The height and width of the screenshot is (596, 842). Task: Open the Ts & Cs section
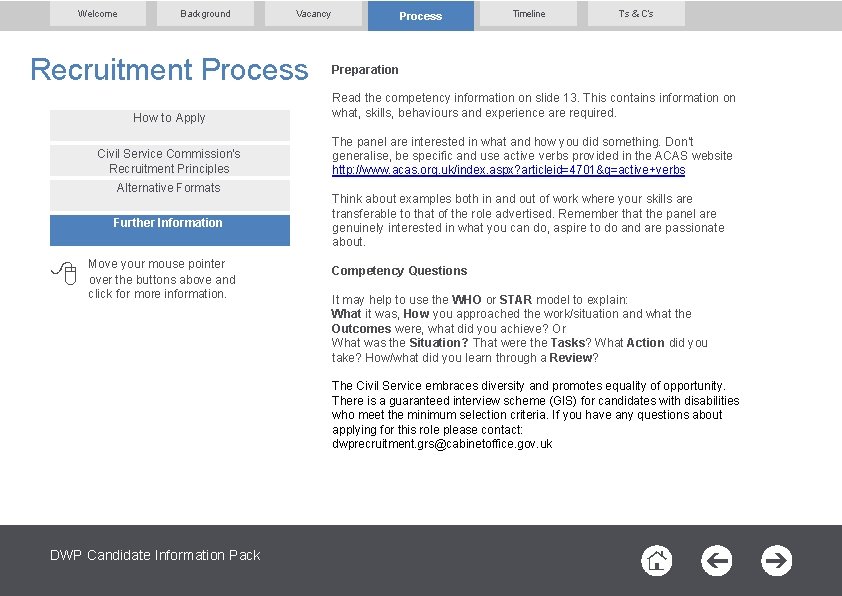635,14
